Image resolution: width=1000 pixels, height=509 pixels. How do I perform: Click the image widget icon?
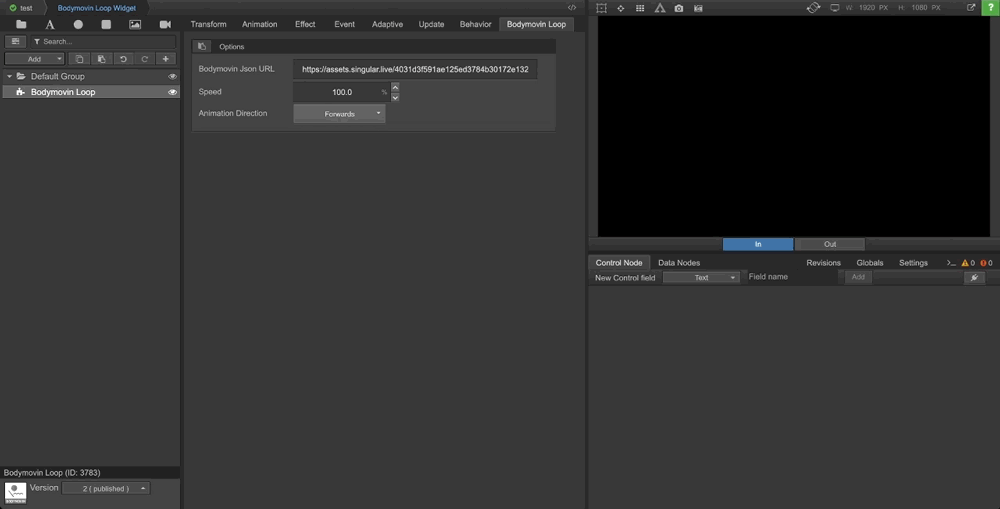tap(135, 24)
